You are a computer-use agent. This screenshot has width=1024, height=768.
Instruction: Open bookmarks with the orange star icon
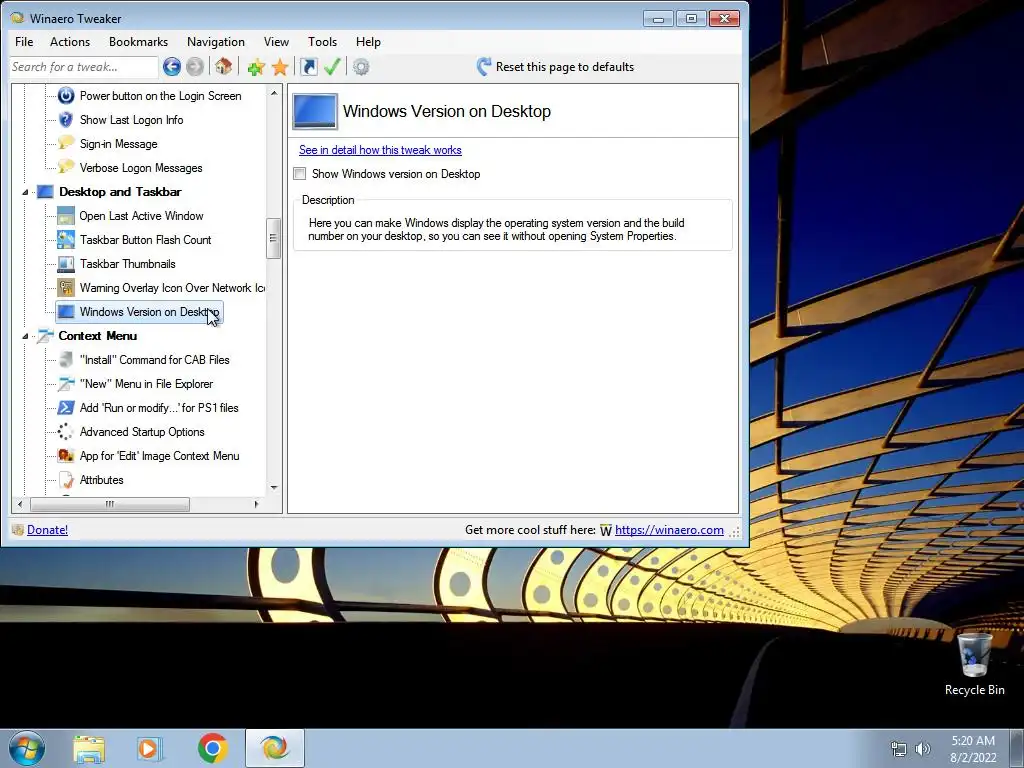(x=280, y=67)
